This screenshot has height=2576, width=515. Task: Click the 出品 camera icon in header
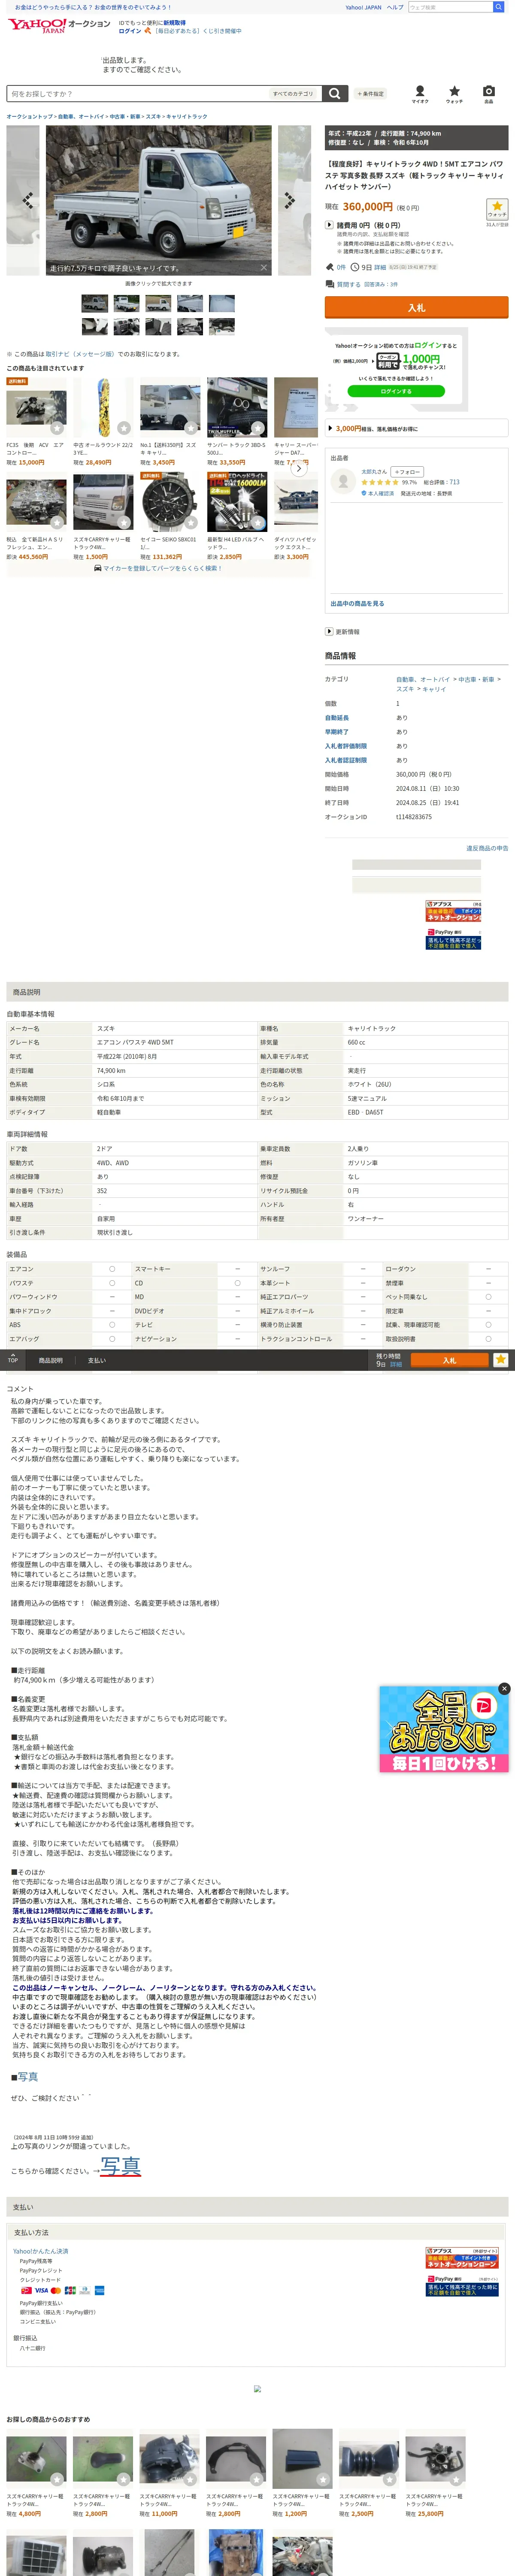click(488, 93)
